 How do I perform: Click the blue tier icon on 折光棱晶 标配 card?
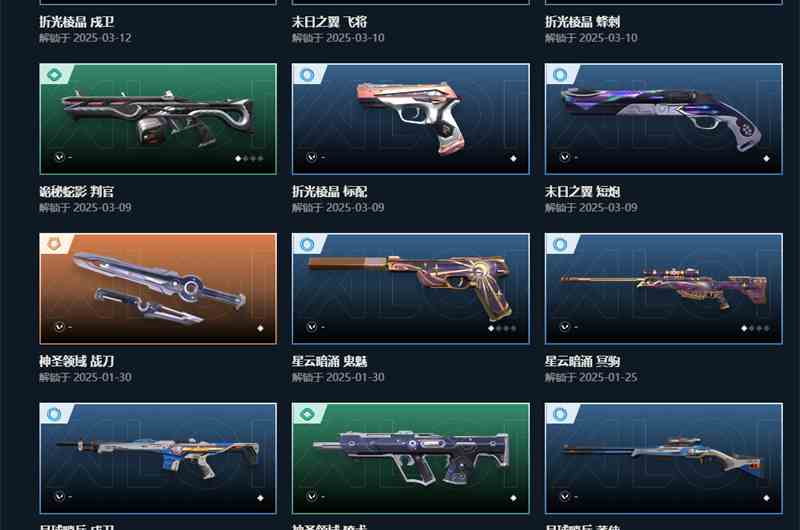click(307, 75)
